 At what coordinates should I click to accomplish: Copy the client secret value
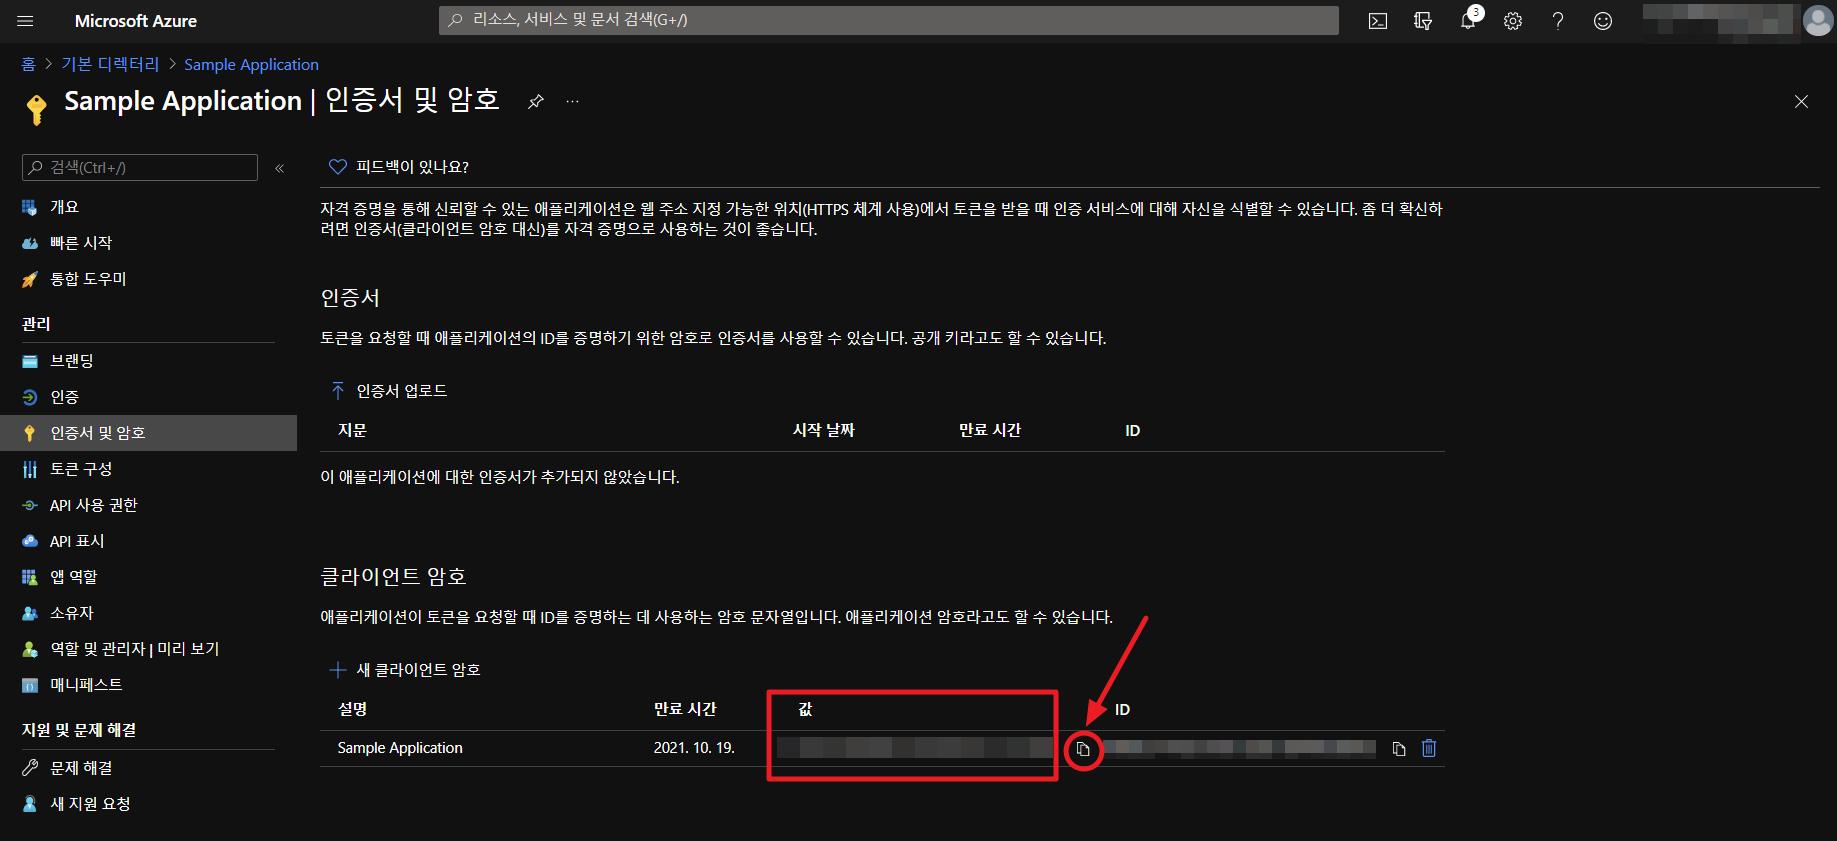click(x=1083, y=749)
